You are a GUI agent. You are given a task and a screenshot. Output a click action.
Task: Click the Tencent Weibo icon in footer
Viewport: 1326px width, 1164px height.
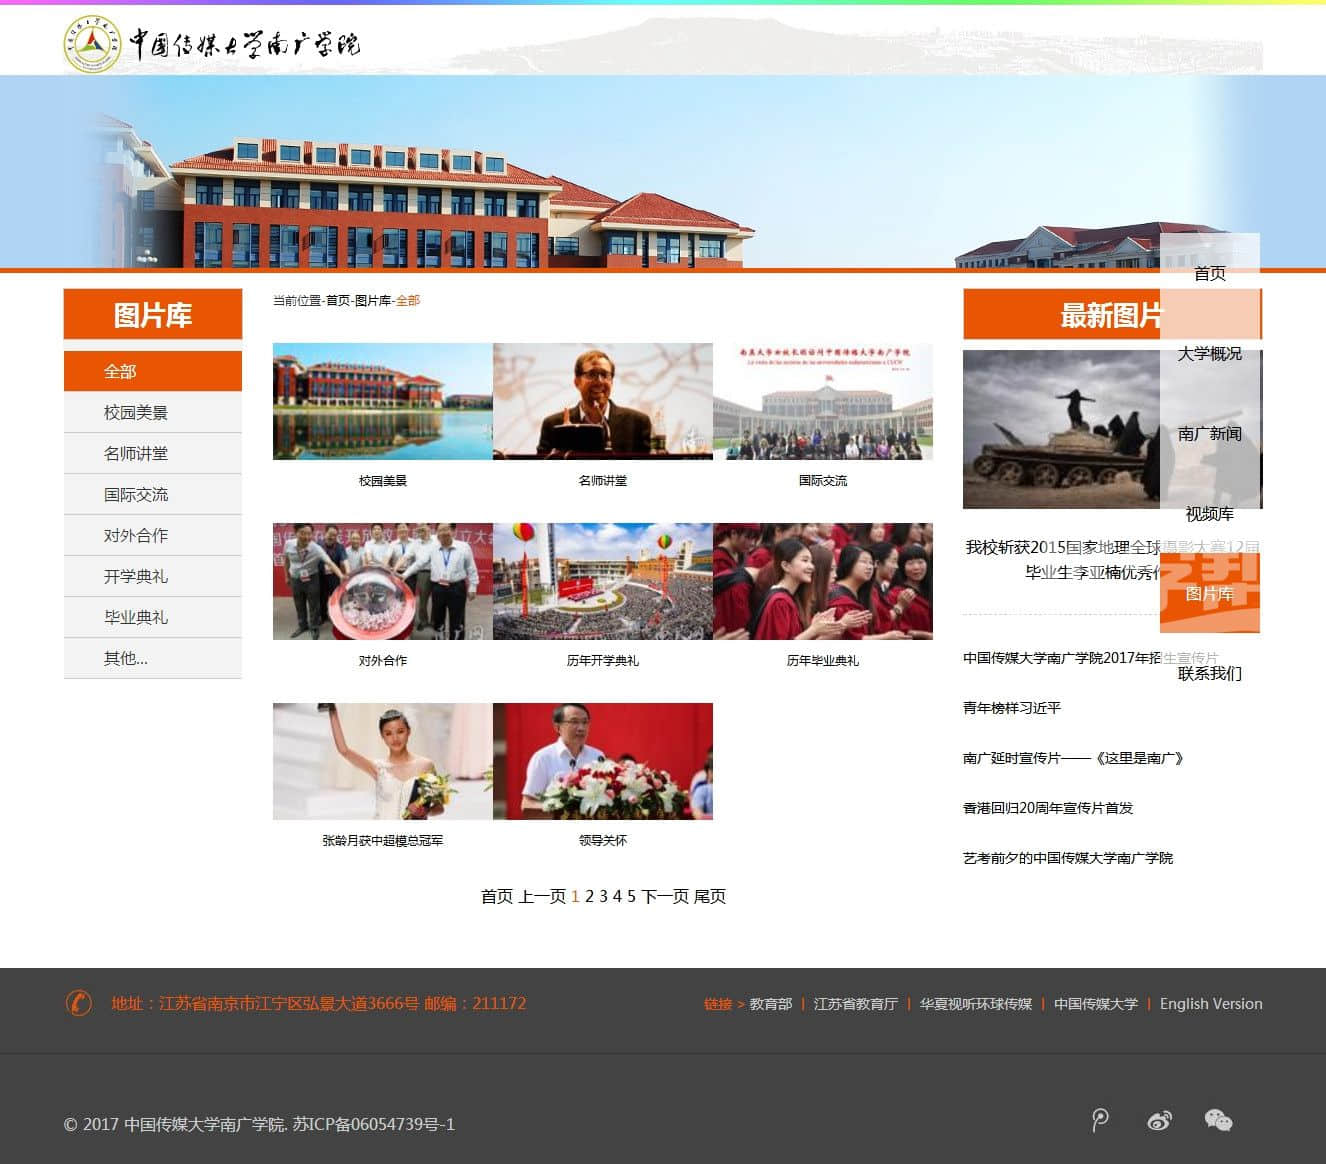click(x=1100, y=1120)
